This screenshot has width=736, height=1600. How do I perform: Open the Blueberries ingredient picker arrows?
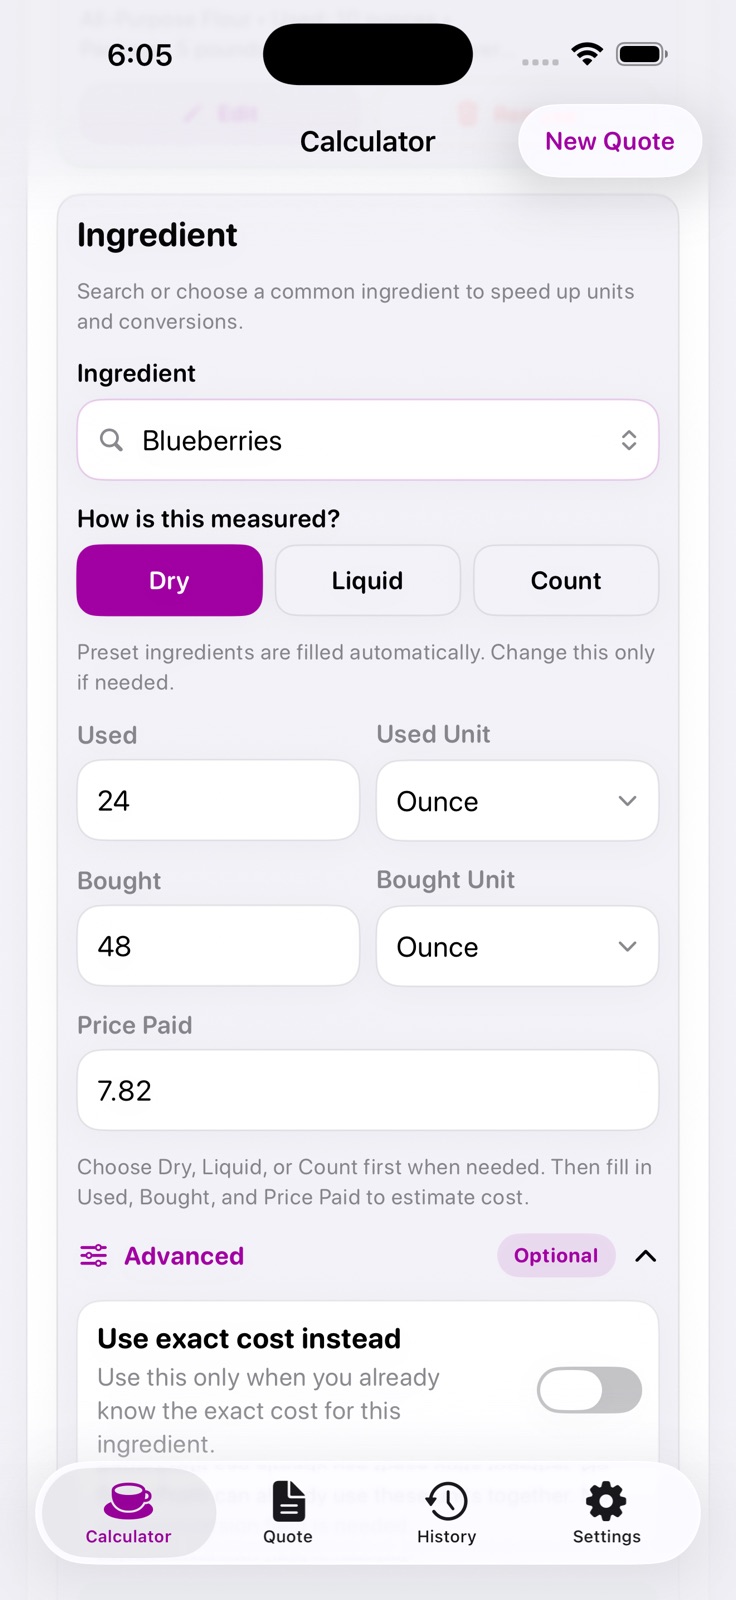point(629,440)
